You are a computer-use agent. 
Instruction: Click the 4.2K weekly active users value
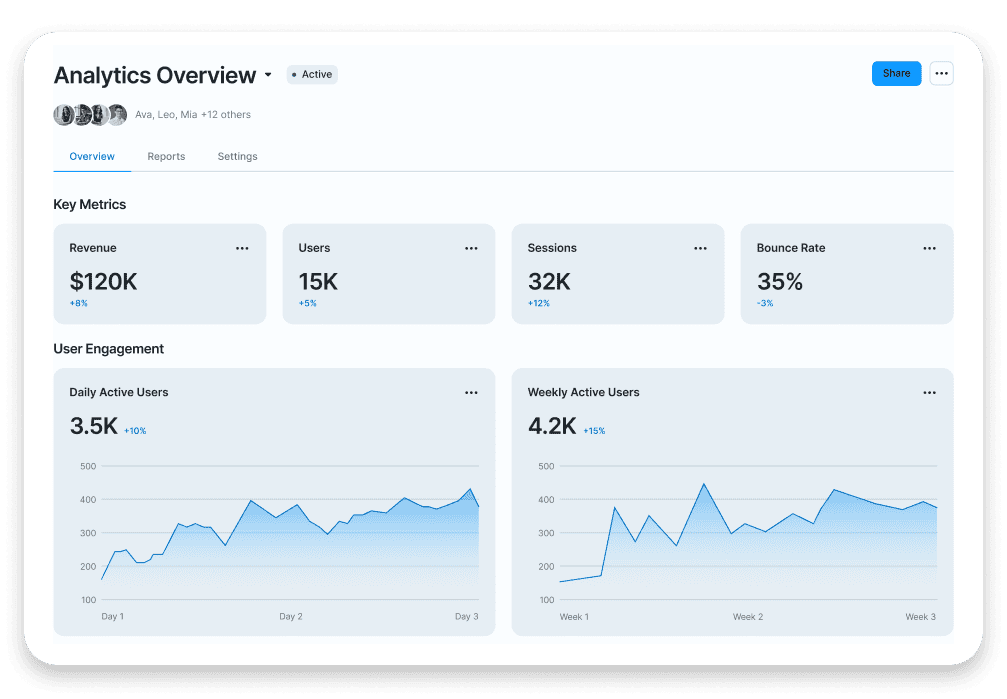(552, 426)
